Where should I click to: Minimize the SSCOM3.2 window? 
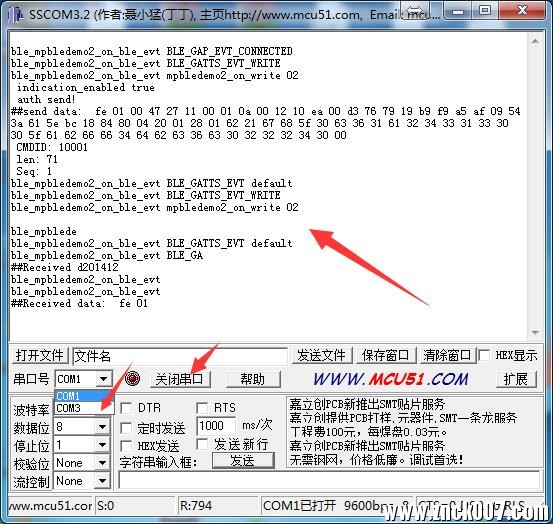458,12
